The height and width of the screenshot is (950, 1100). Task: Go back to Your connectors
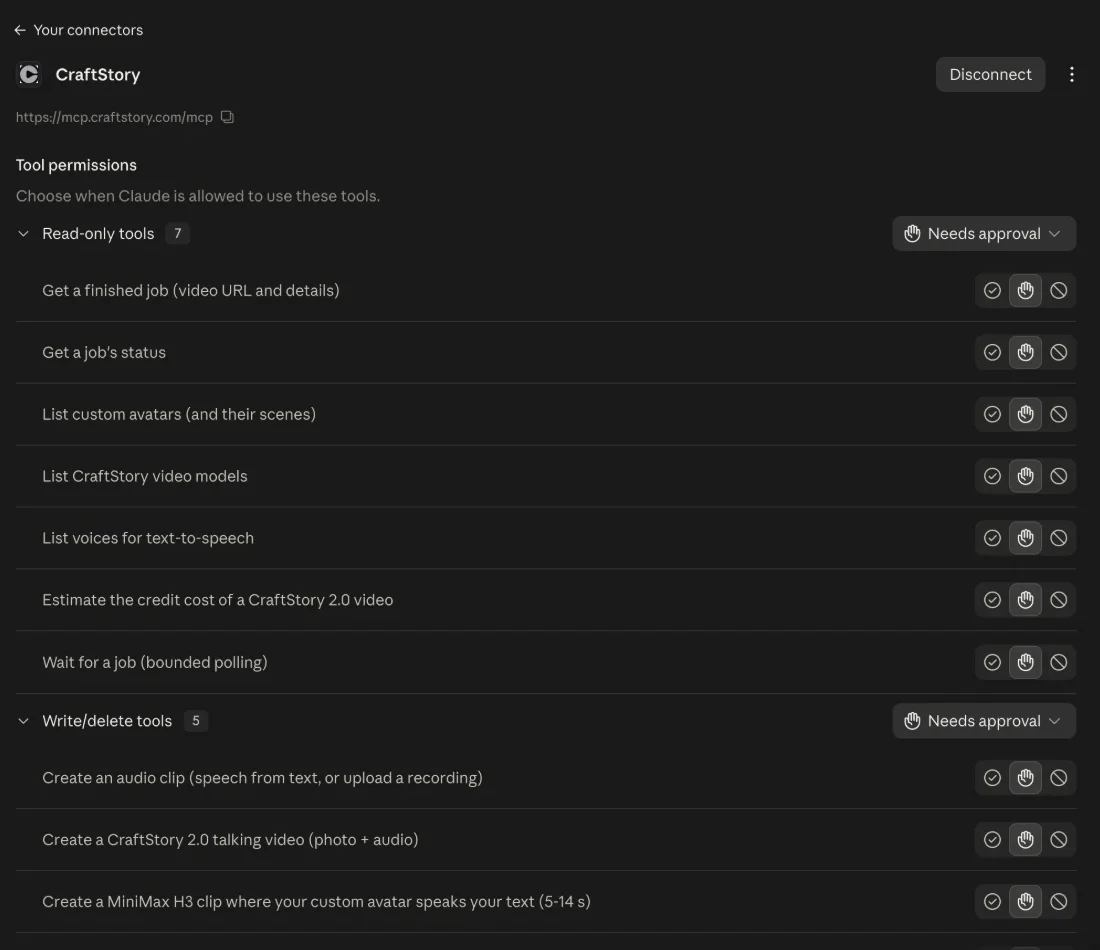(x=78, y=30)
